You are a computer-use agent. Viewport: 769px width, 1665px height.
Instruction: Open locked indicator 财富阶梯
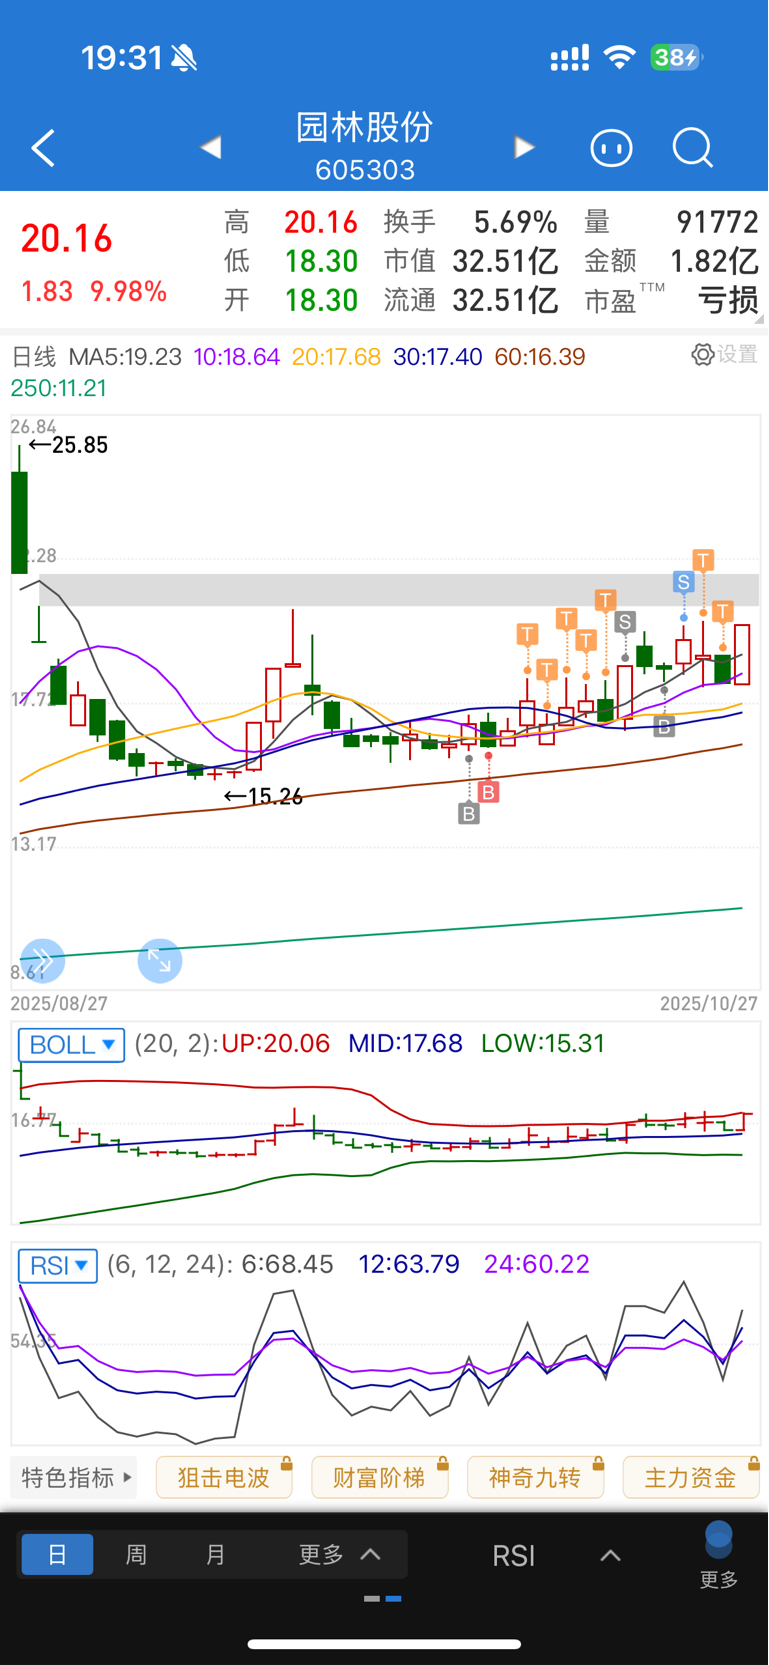click(x=380, y=1477)
